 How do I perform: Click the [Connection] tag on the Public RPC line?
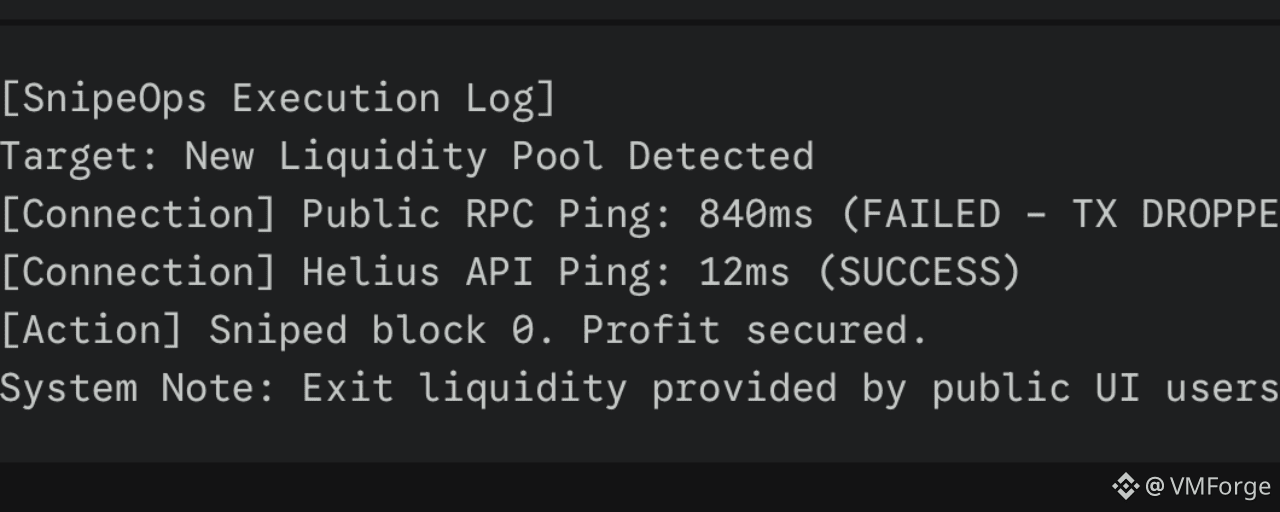point(139,215)
